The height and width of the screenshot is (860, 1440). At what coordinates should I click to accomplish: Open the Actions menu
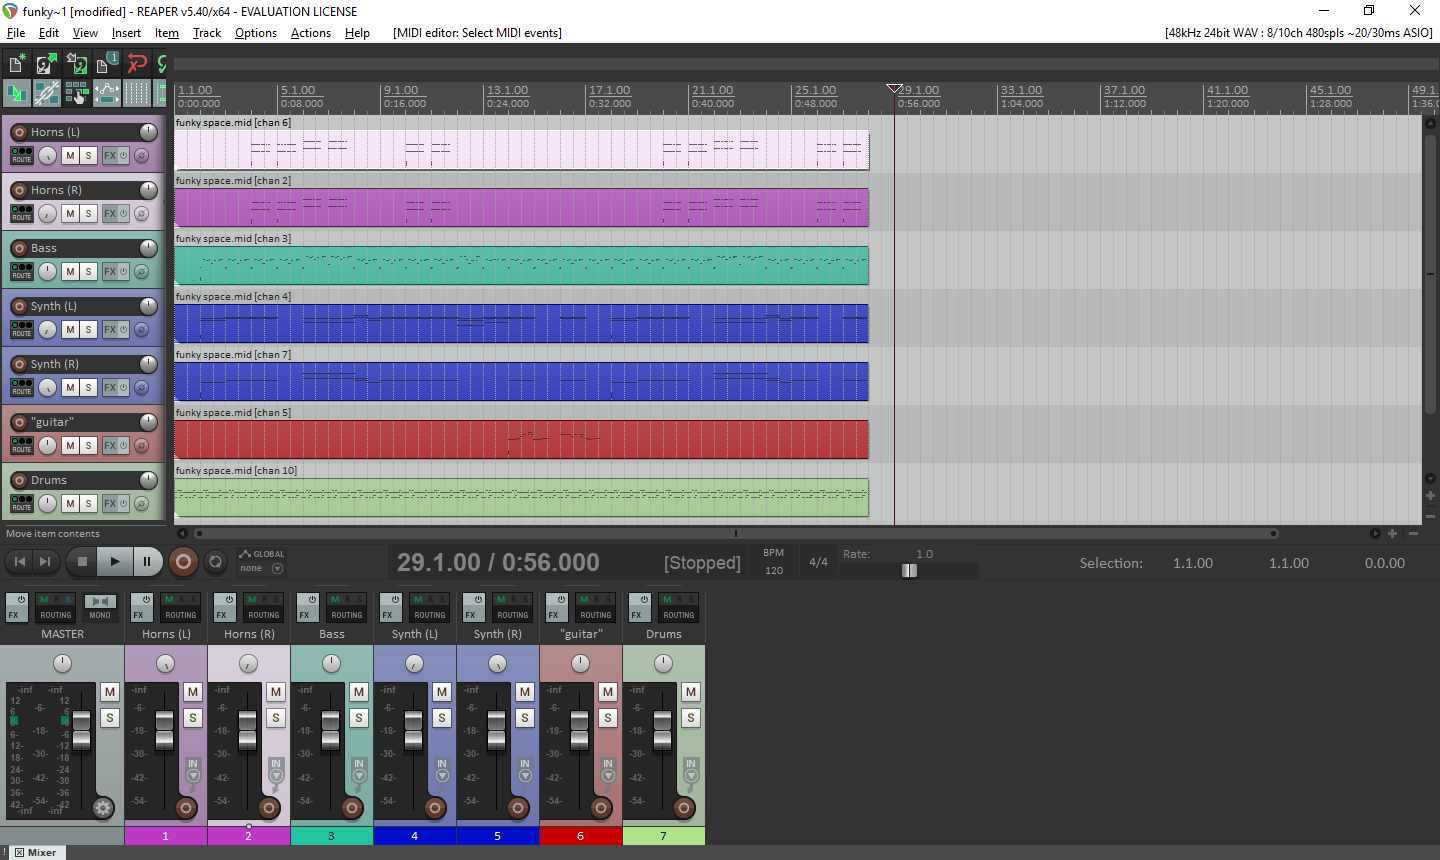point(311,33)
